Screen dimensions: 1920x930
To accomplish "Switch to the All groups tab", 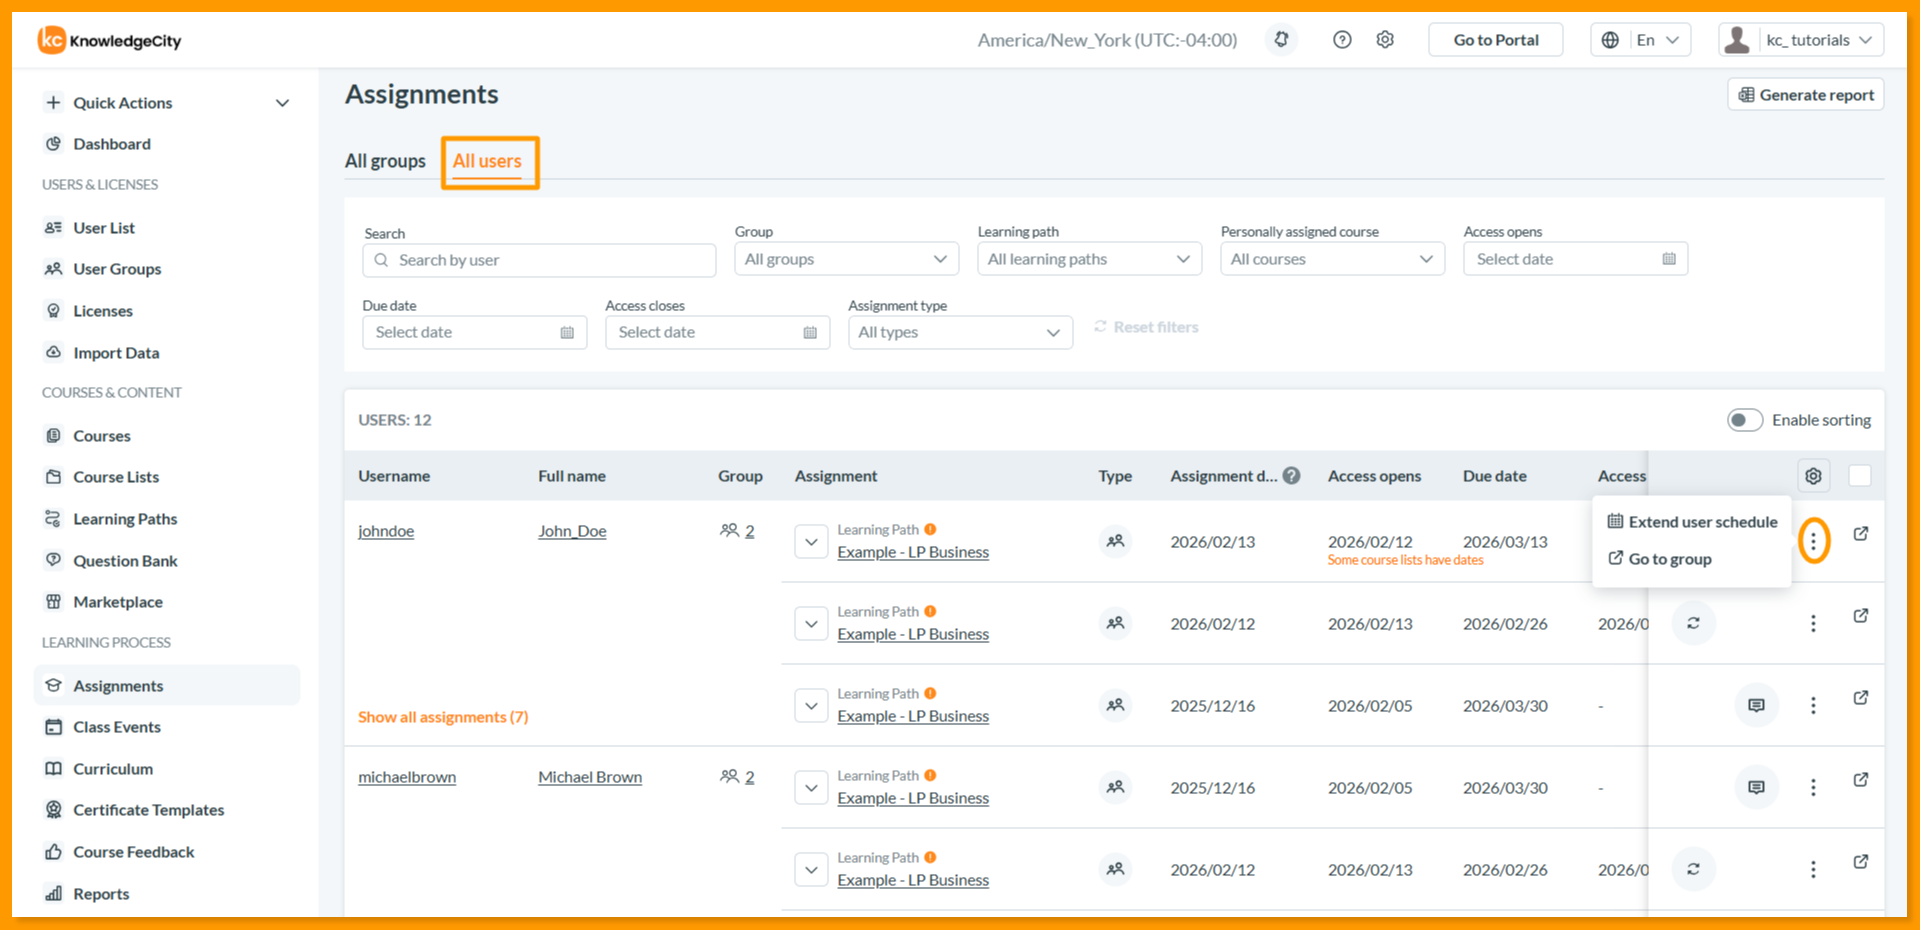I will (x=385, y=161).
